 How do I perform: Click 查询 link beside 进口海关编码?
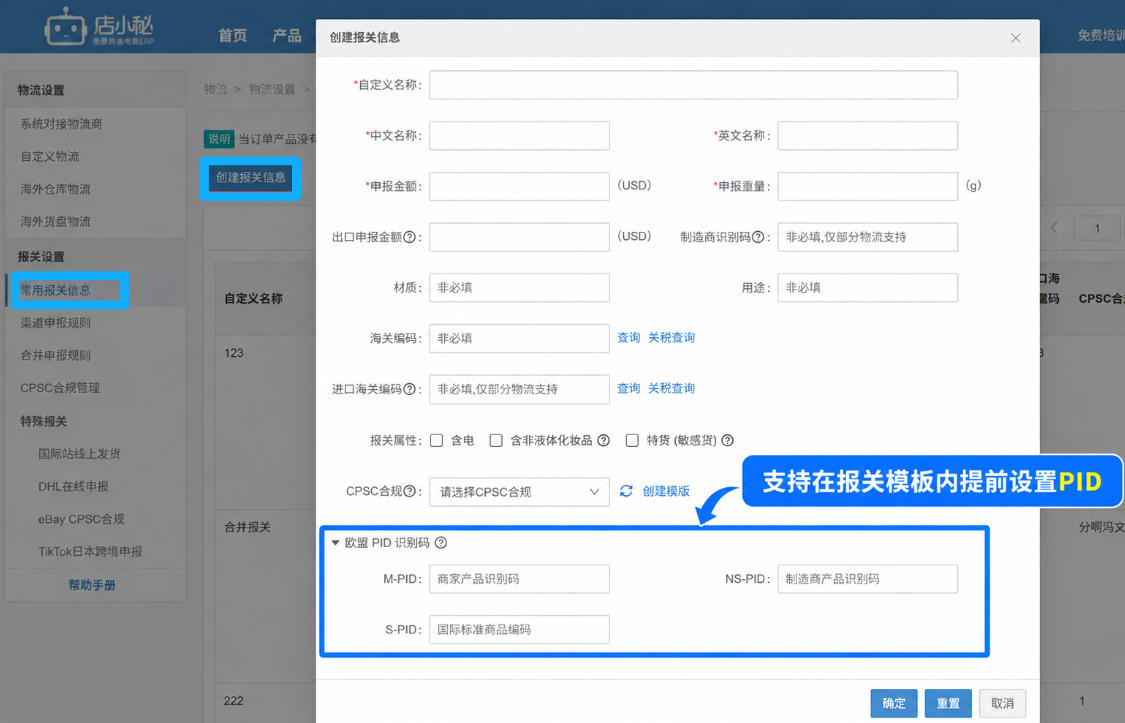pyautogui.click(x=629, y=389)
